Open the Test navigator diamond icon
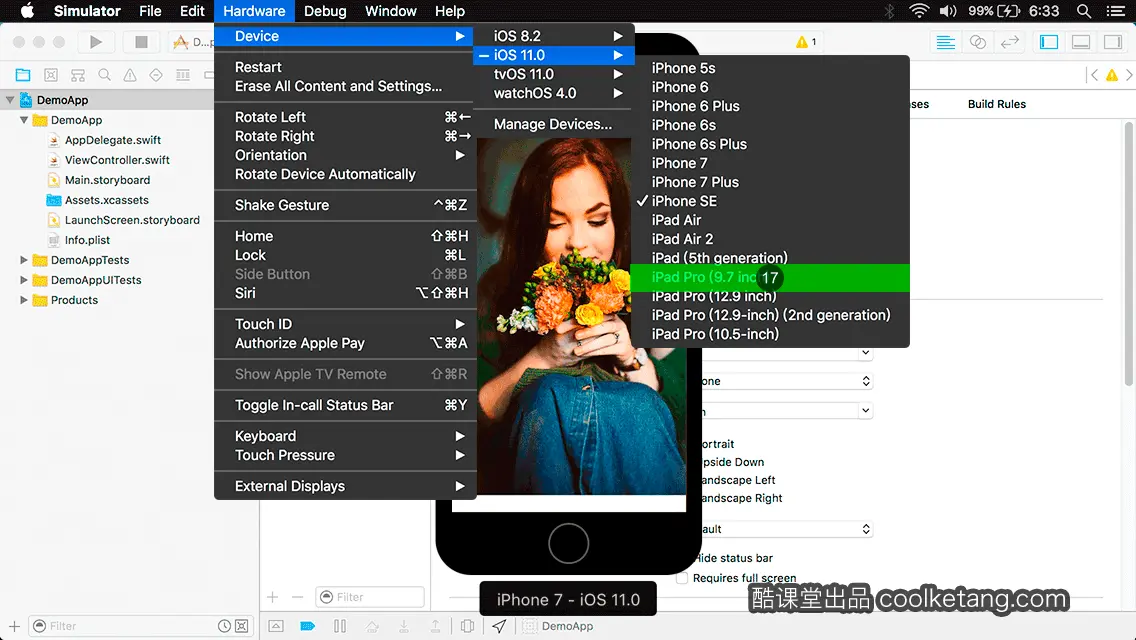This screenshot has width=1136, height=640. click(x=156, y=75)
